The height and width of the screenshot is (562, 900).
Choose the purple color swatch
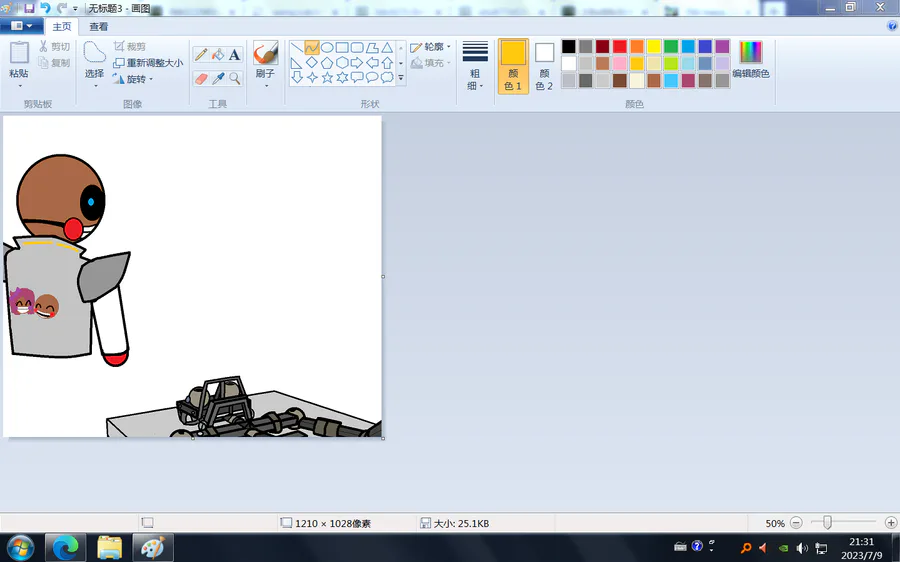coord(722,46)
